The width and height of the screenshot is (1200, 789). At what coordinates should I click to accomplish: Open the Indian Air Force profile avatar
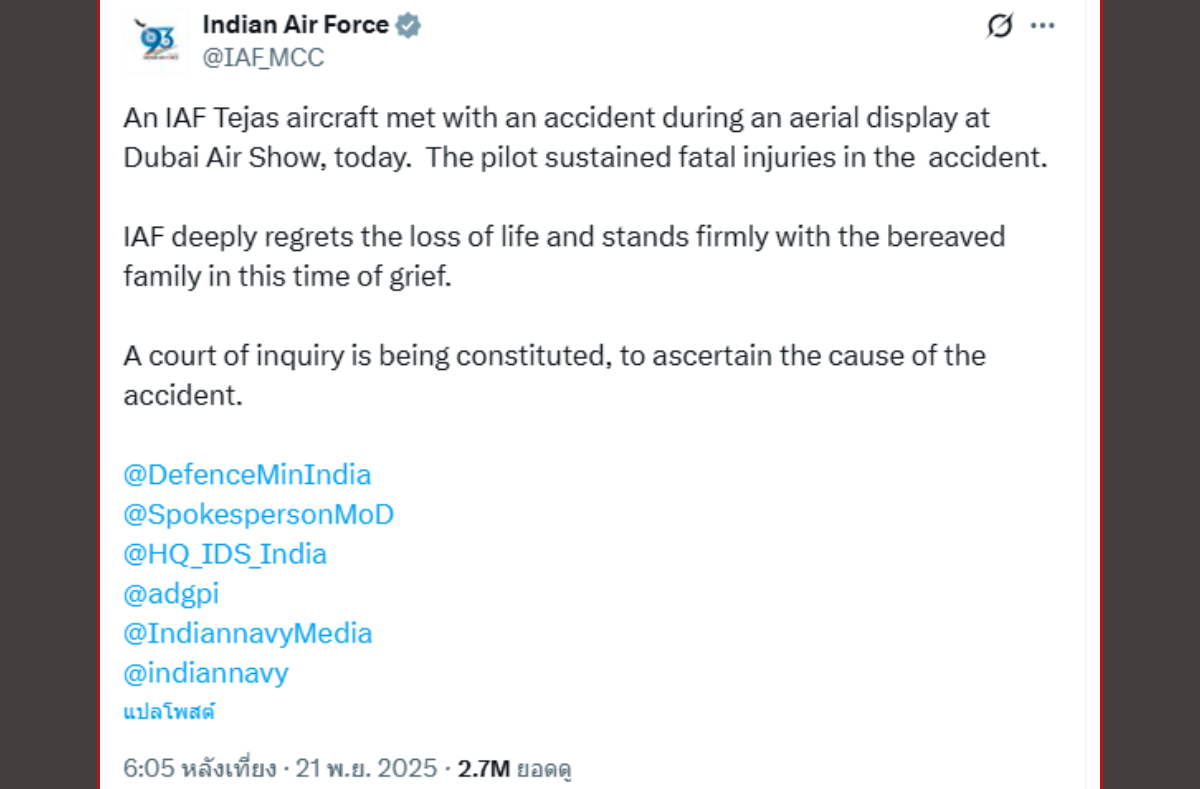156,40
